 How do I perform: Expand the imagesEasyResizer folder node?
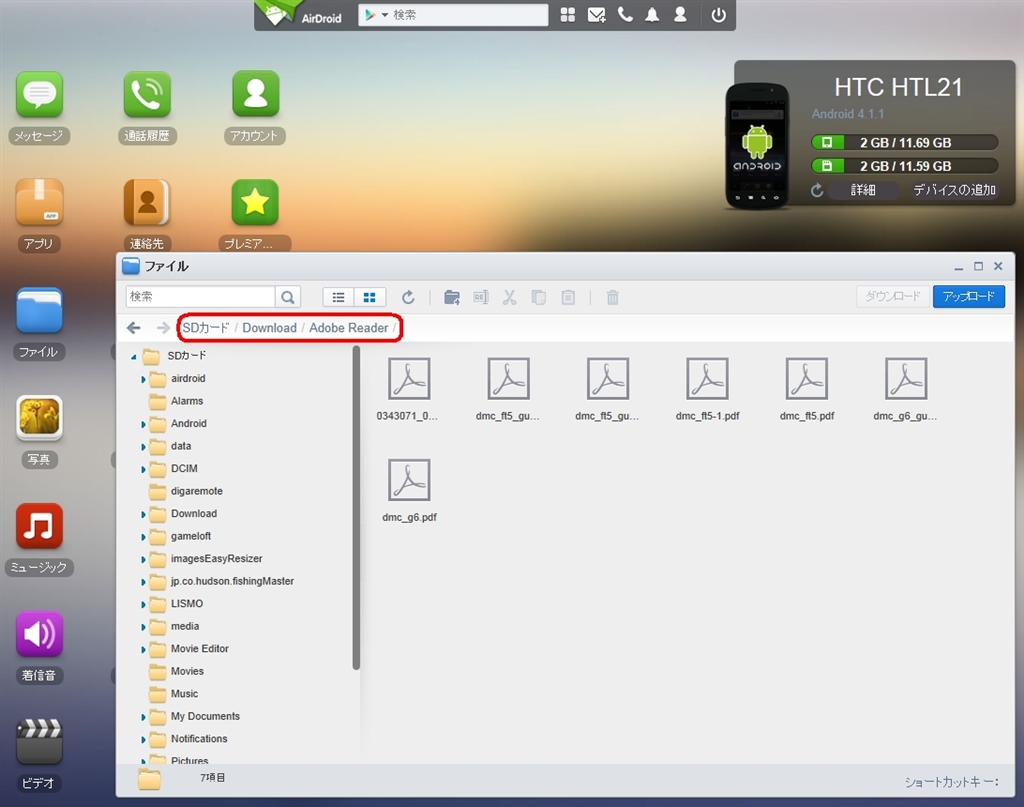pyautogui.click(x=143, y=560)
